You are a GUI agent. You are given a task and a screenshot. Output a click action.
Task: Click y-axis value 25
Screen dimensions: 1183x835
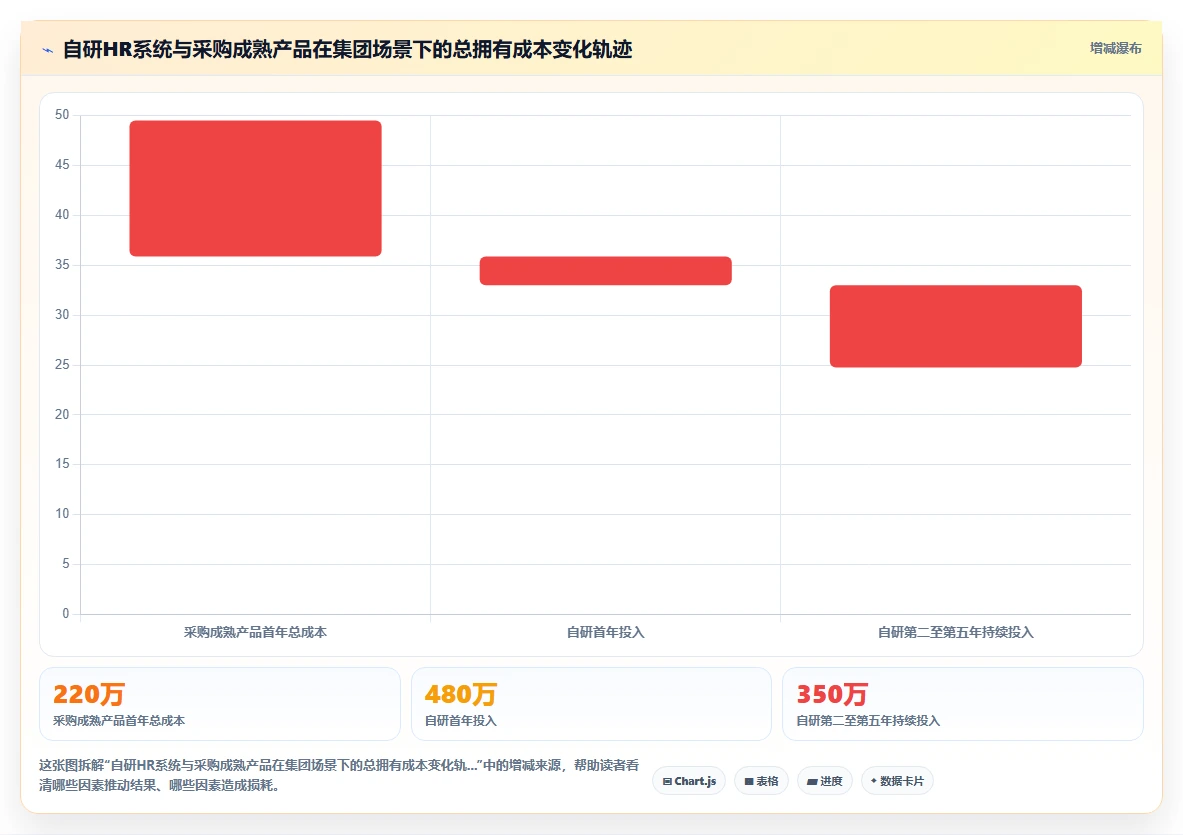pyautogui.click(x=62, y=364)
